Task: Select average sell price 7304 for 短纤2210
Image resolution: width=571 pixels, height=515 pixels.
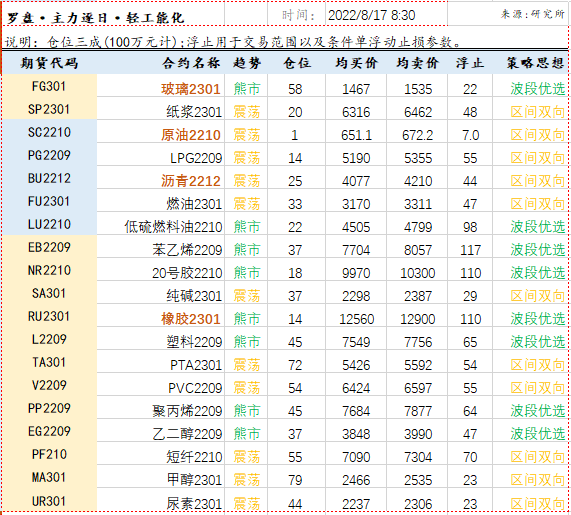Action: click(418, 457)
